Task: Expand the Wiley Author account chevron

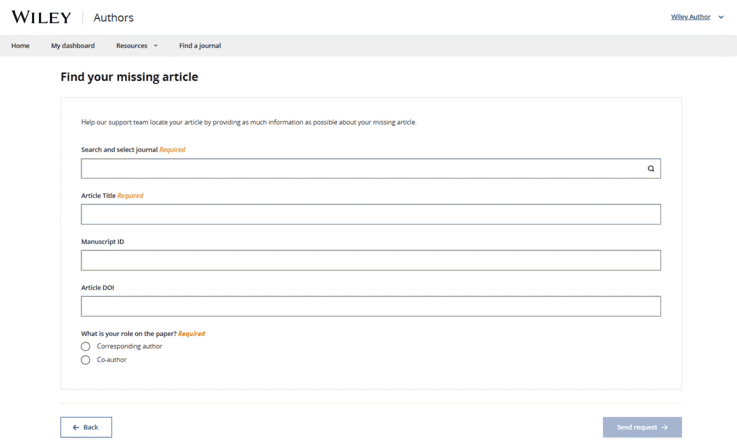Action: (x=721, y=17)
